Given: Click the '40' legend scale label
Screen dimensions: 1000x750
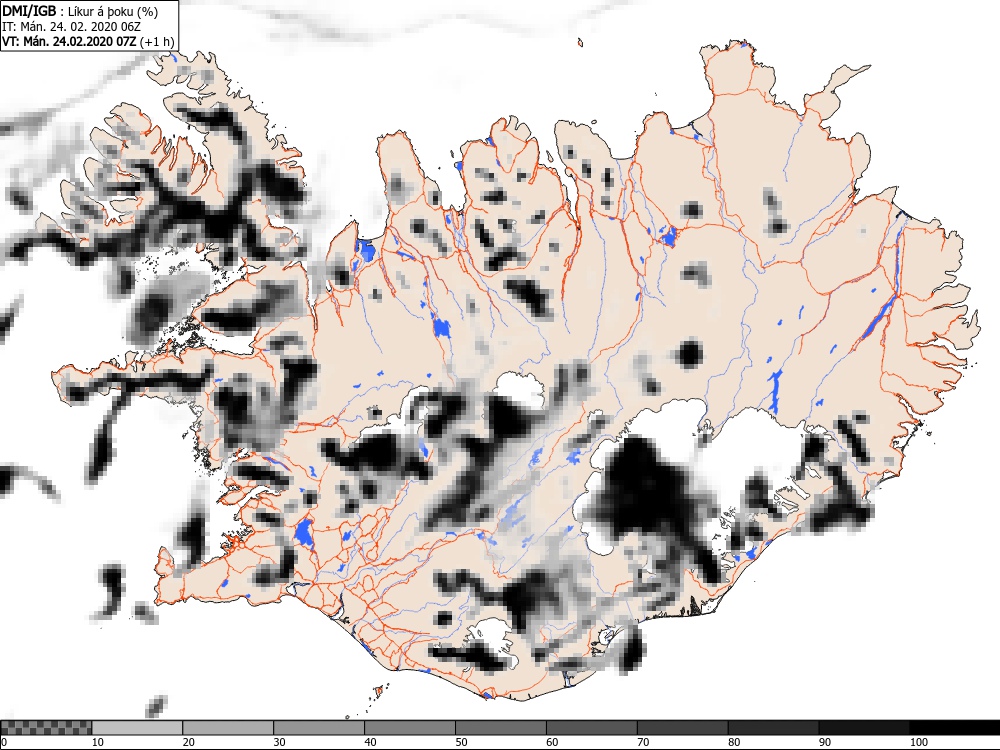Looking at the screenshot, I should pos(371,742).
